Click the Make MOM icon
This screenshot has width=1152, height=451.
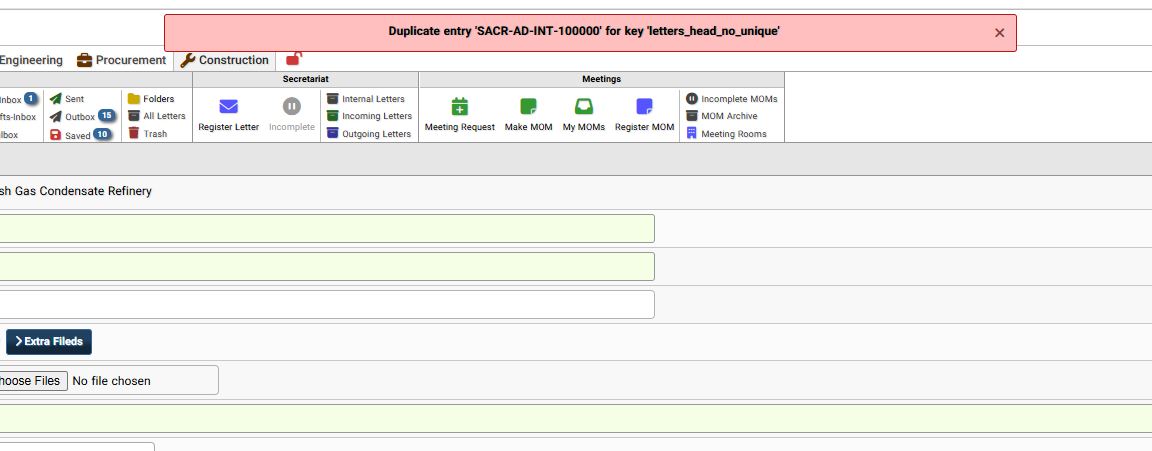(x=528, y=107)
